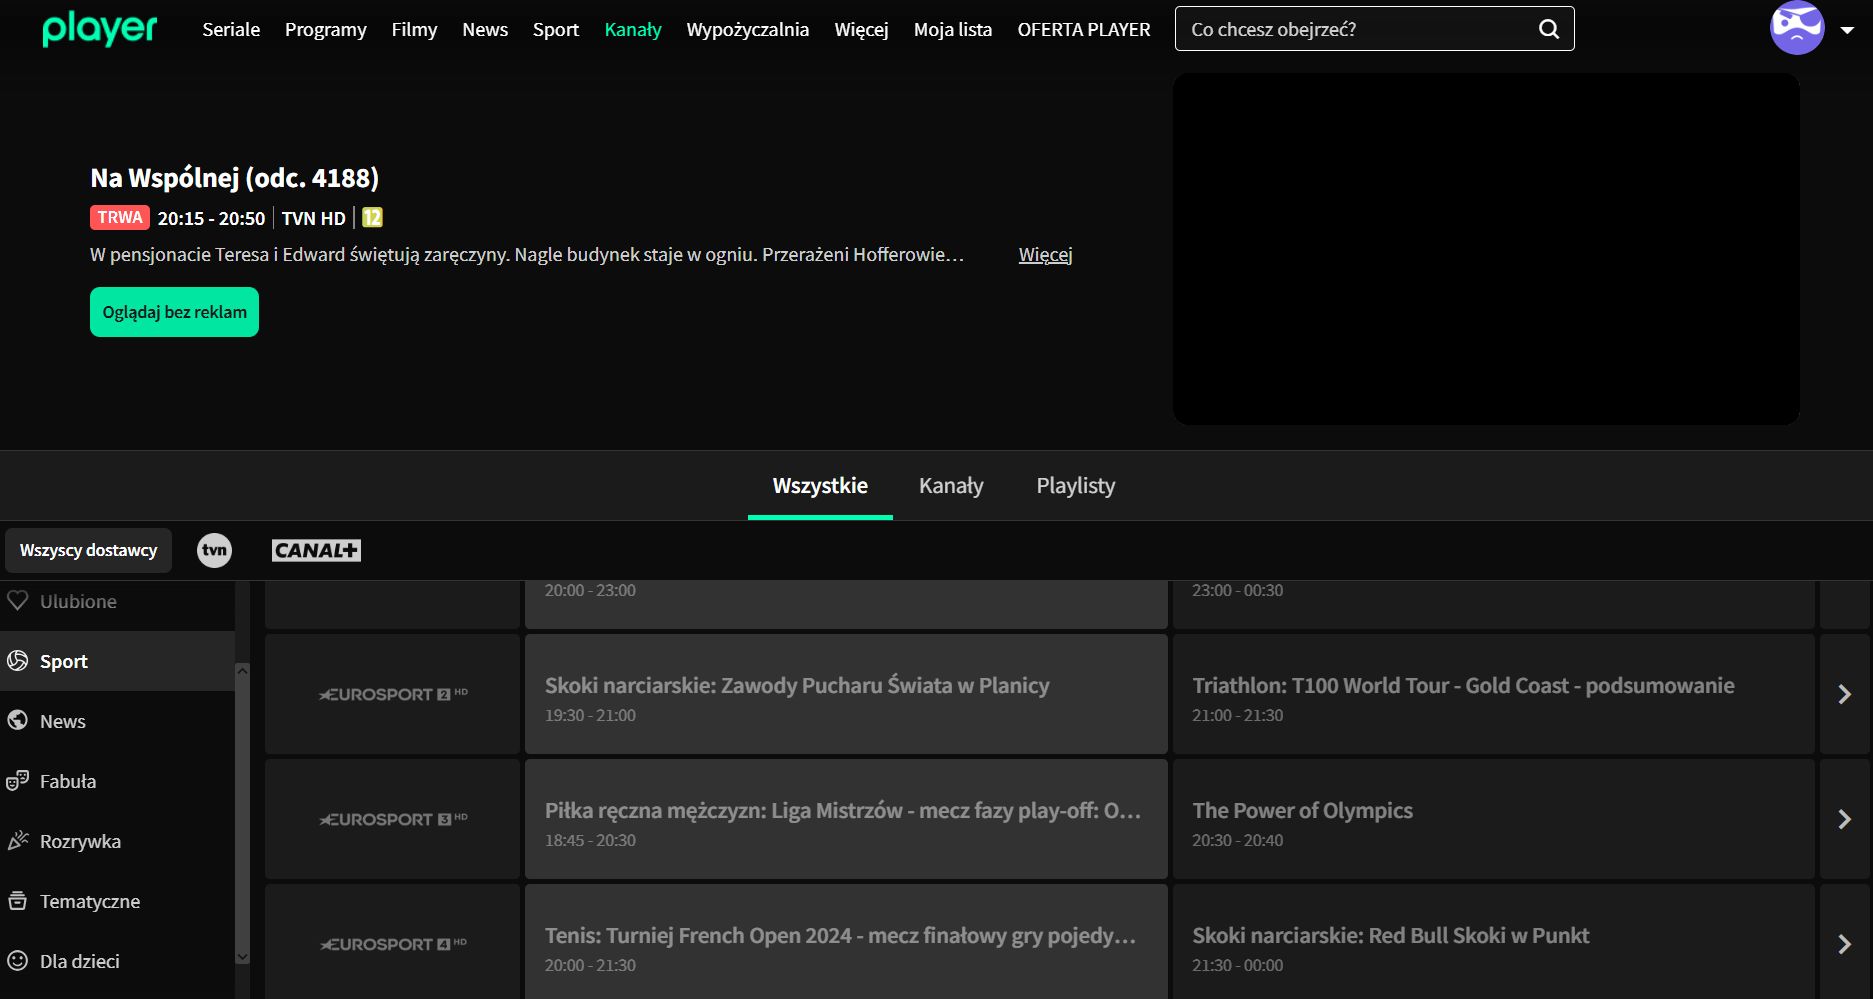Viewport: 1873px width, 999px height.
Task: Open Seriale in the top navigation
Action: [231, 30]
